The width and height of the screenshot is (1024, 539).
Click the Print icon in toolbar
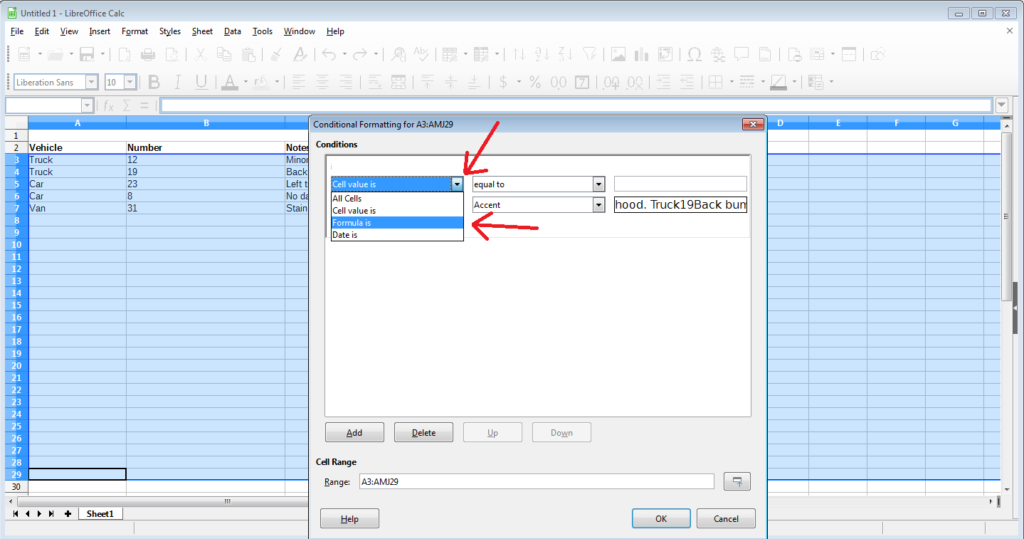pyautogui.click(x=148, y=55)
